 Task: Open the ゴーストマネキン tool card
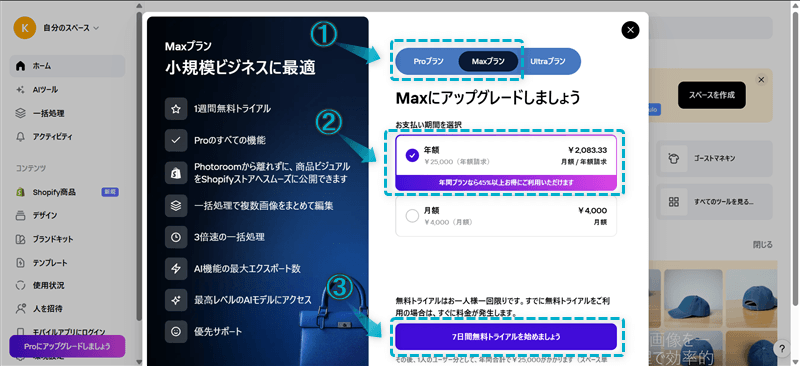click(x=714, y=159)
